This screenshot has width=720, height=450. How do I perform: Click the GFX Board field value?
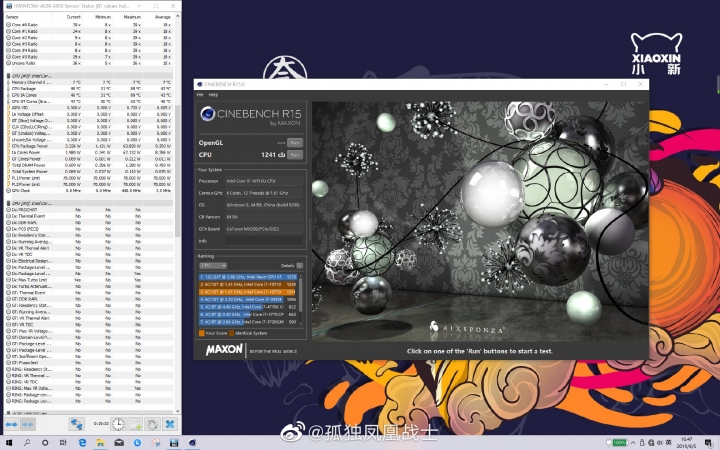click(x=264, y=229)
